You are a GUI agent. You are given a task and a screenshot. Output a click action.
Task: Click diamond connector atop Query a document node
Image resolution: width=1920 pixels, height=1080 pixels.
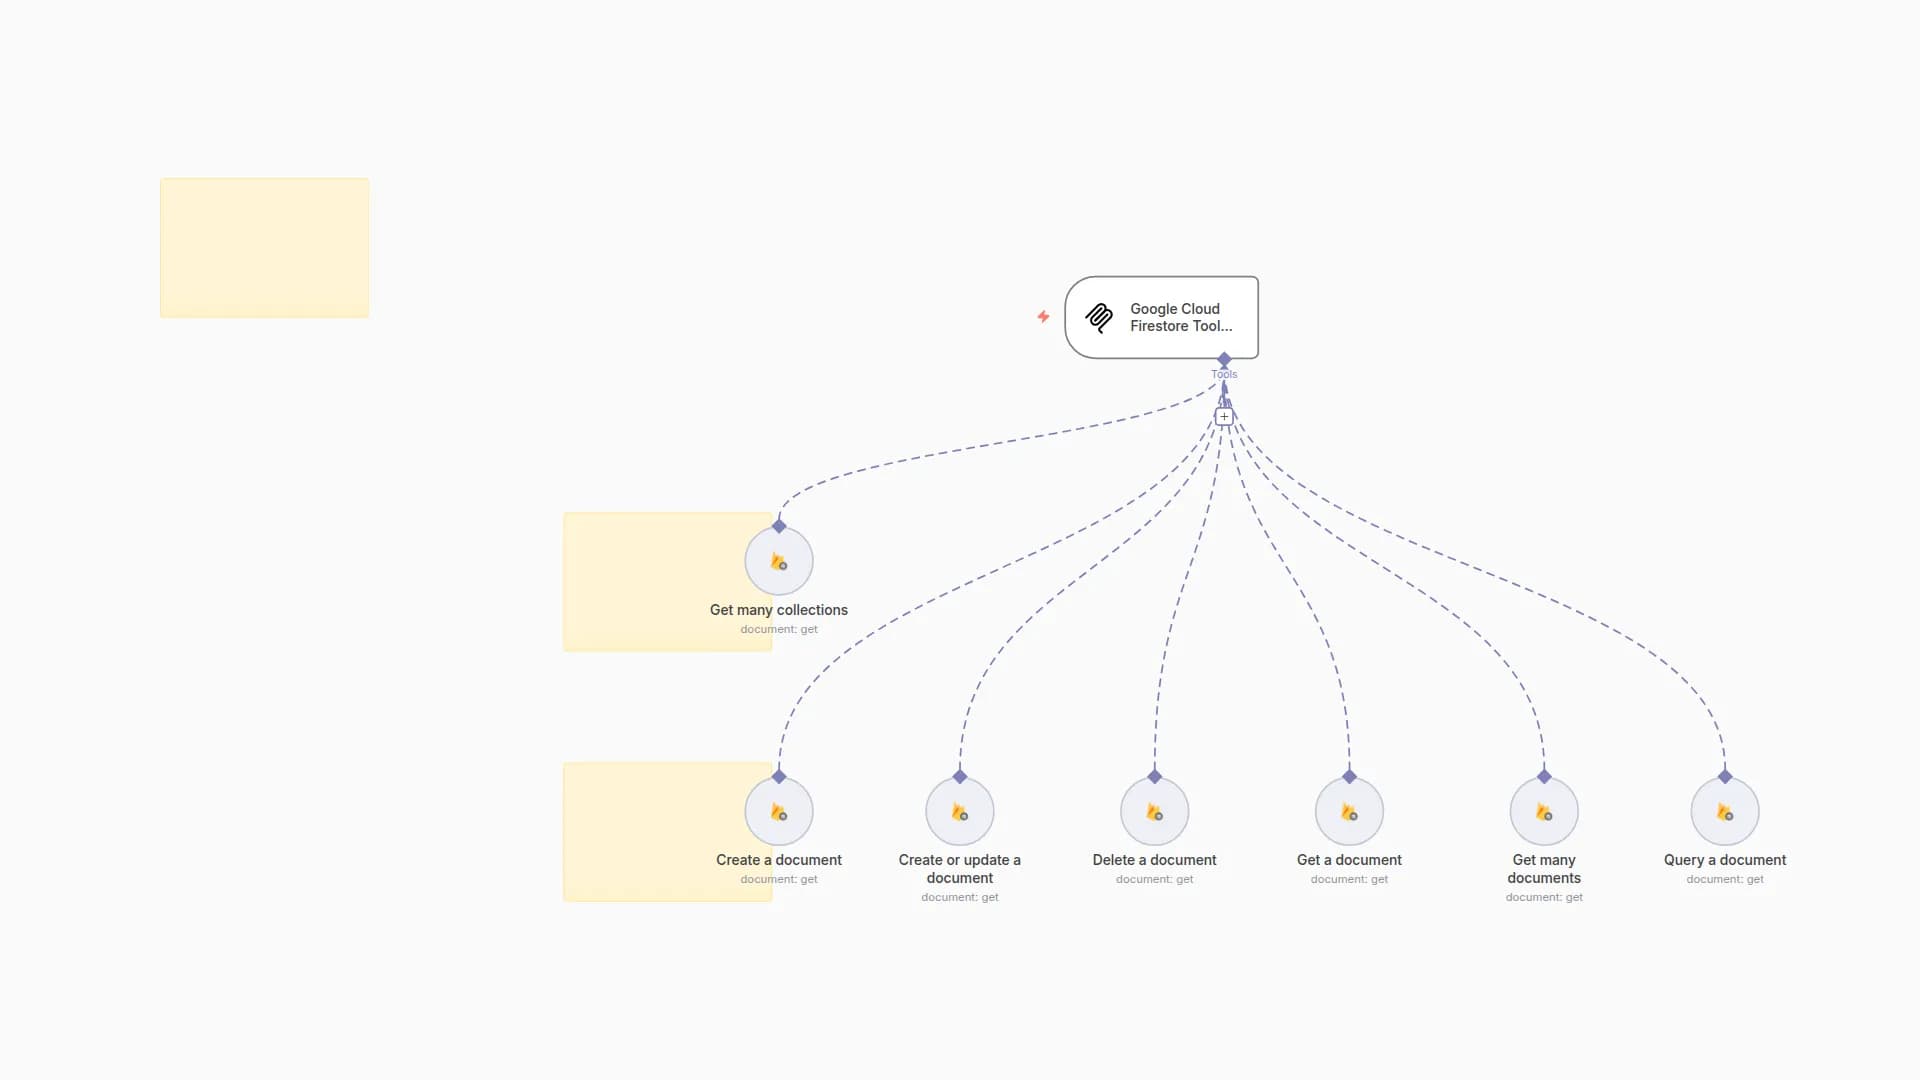(1725, 776)
